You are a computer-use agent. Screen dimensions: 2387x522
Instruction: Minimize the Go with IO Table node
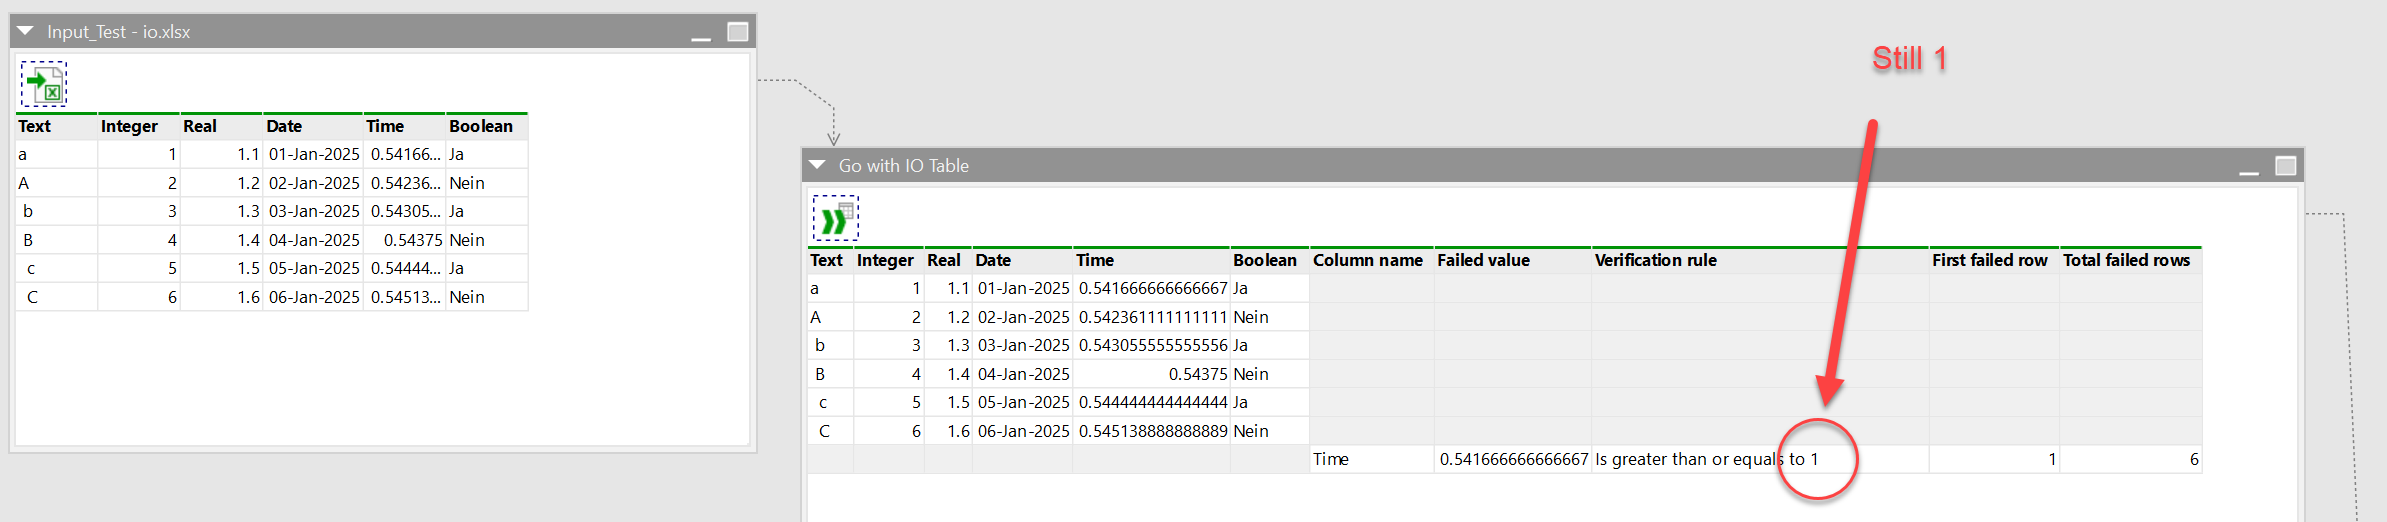[2249, 167]
